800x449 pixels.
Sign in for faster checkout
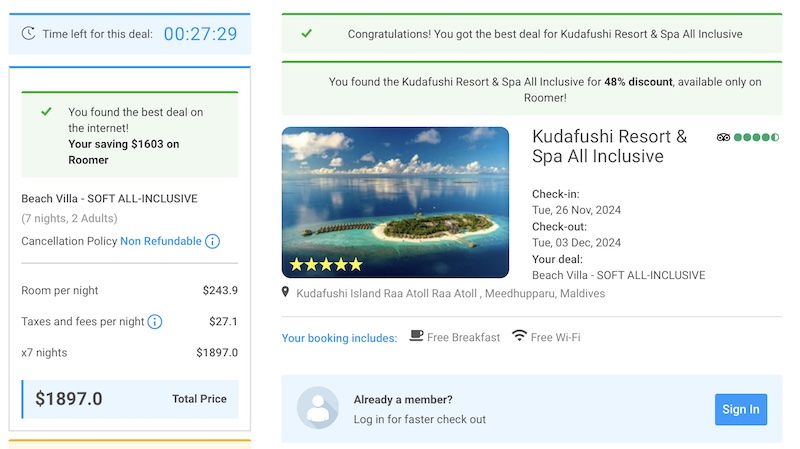coord(741,409)
